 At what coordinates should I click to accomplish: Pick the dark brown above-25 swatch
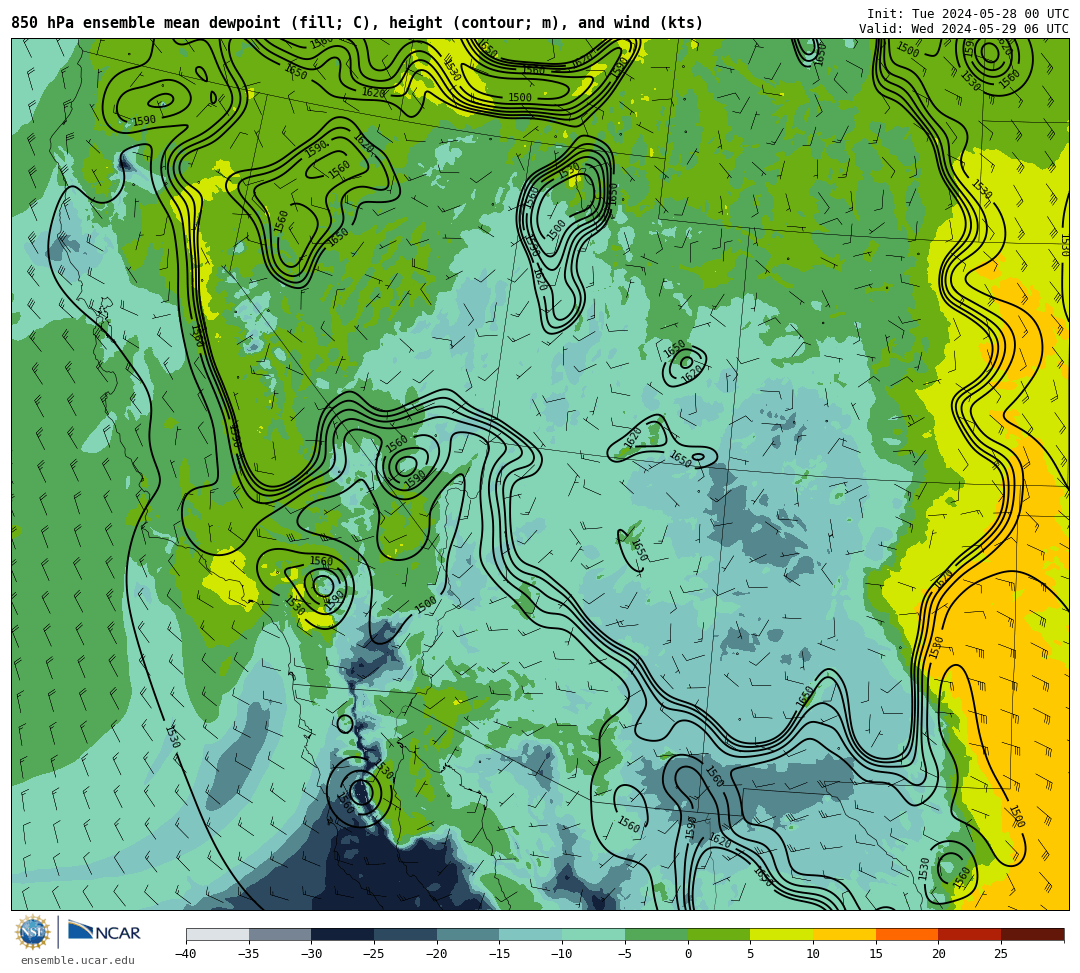coord(1032,934)
